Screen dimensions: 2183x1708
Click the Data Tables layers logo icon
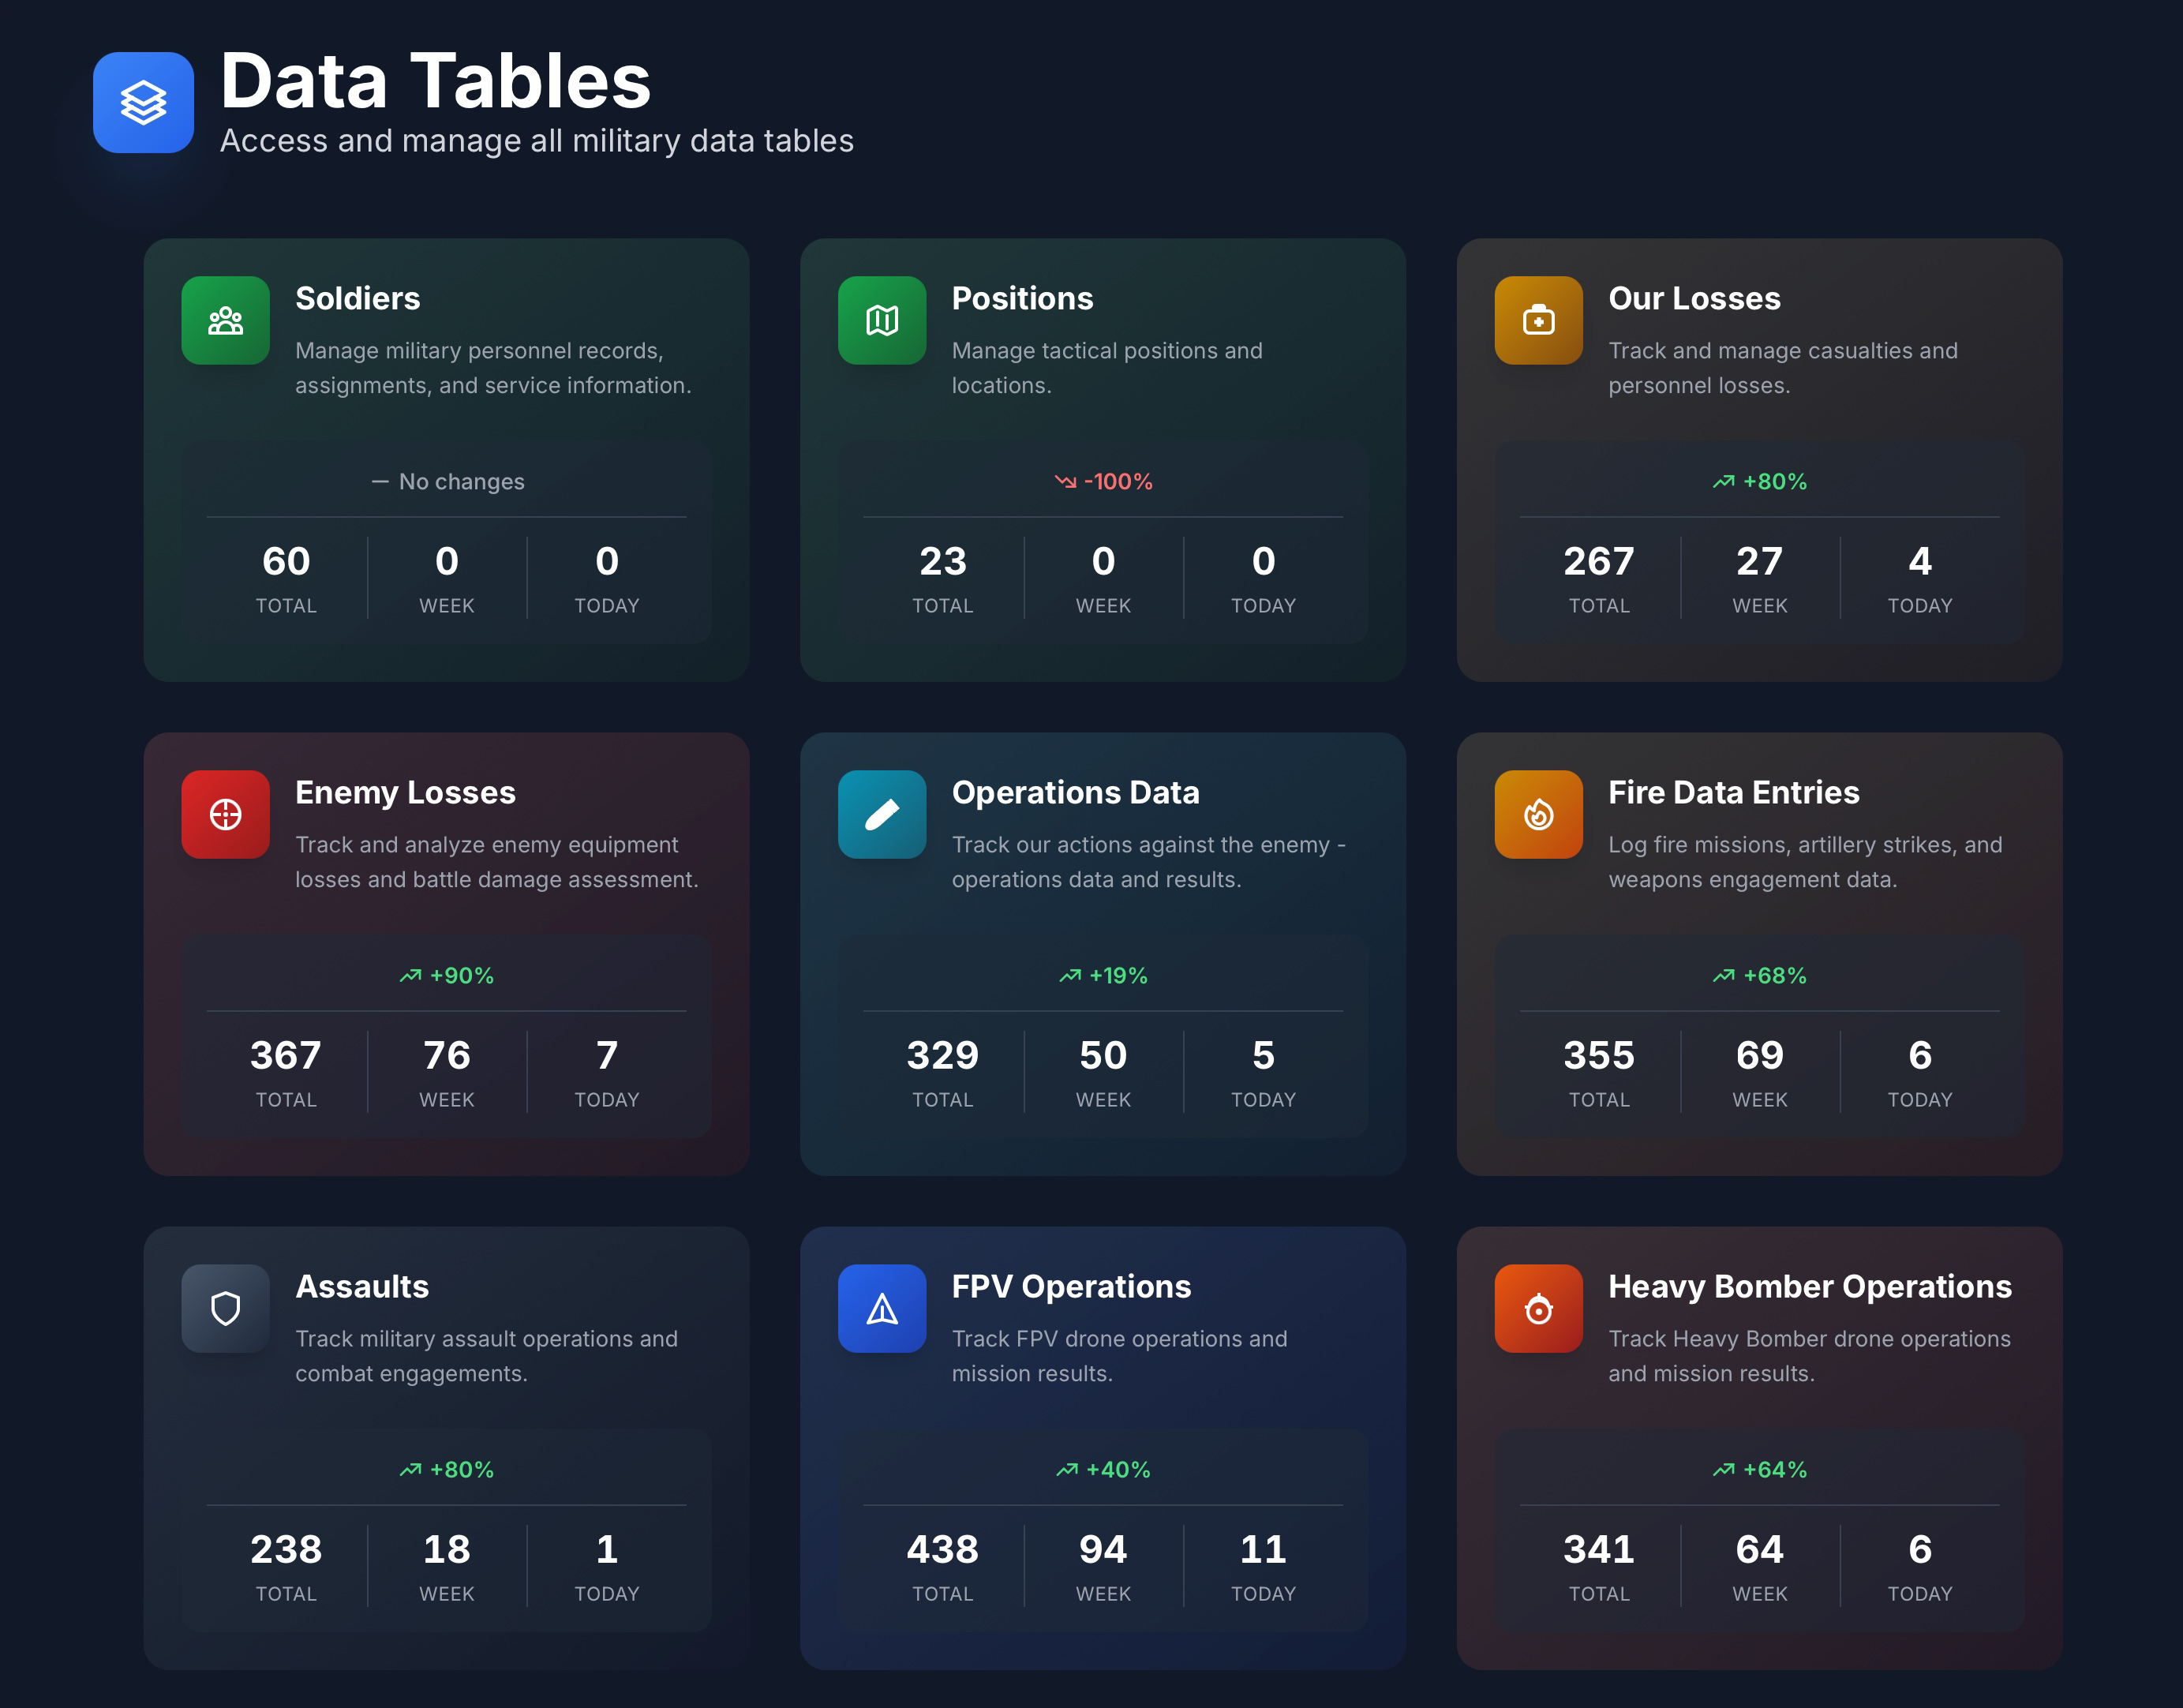click(x=143, y=102)
